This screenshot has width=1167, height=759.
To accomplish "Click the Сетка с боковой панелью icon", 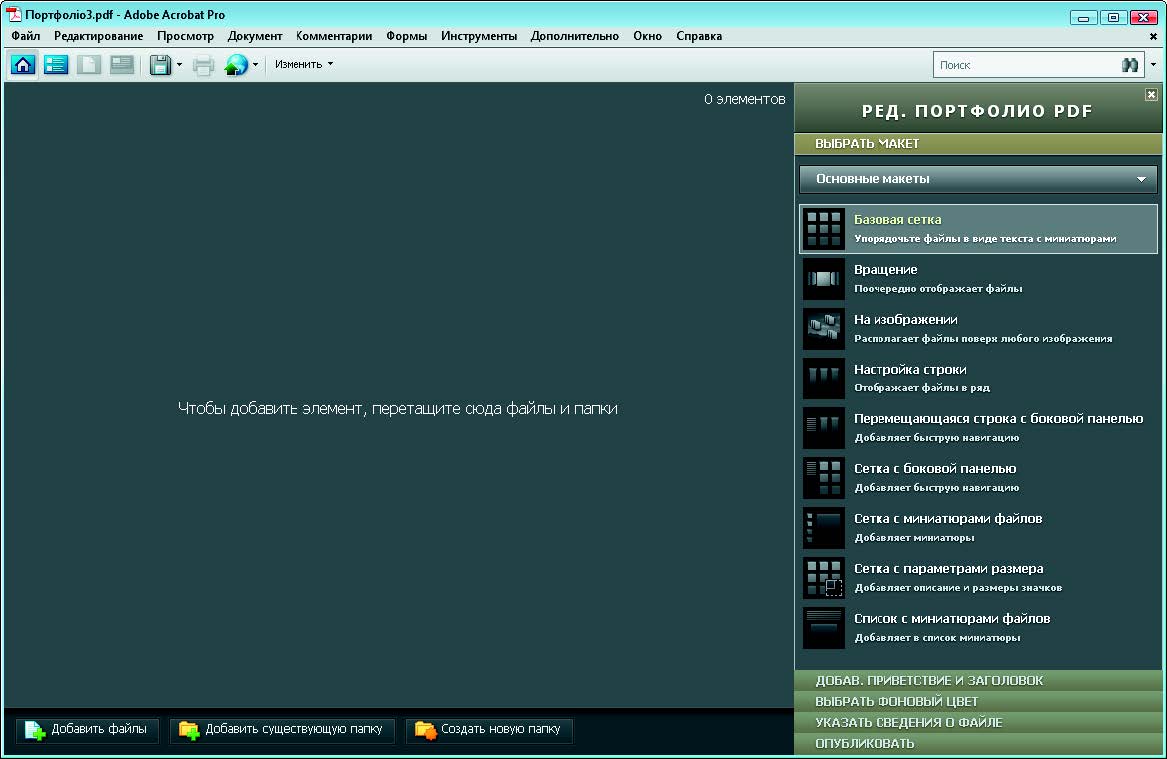I will tap(823, 478).
